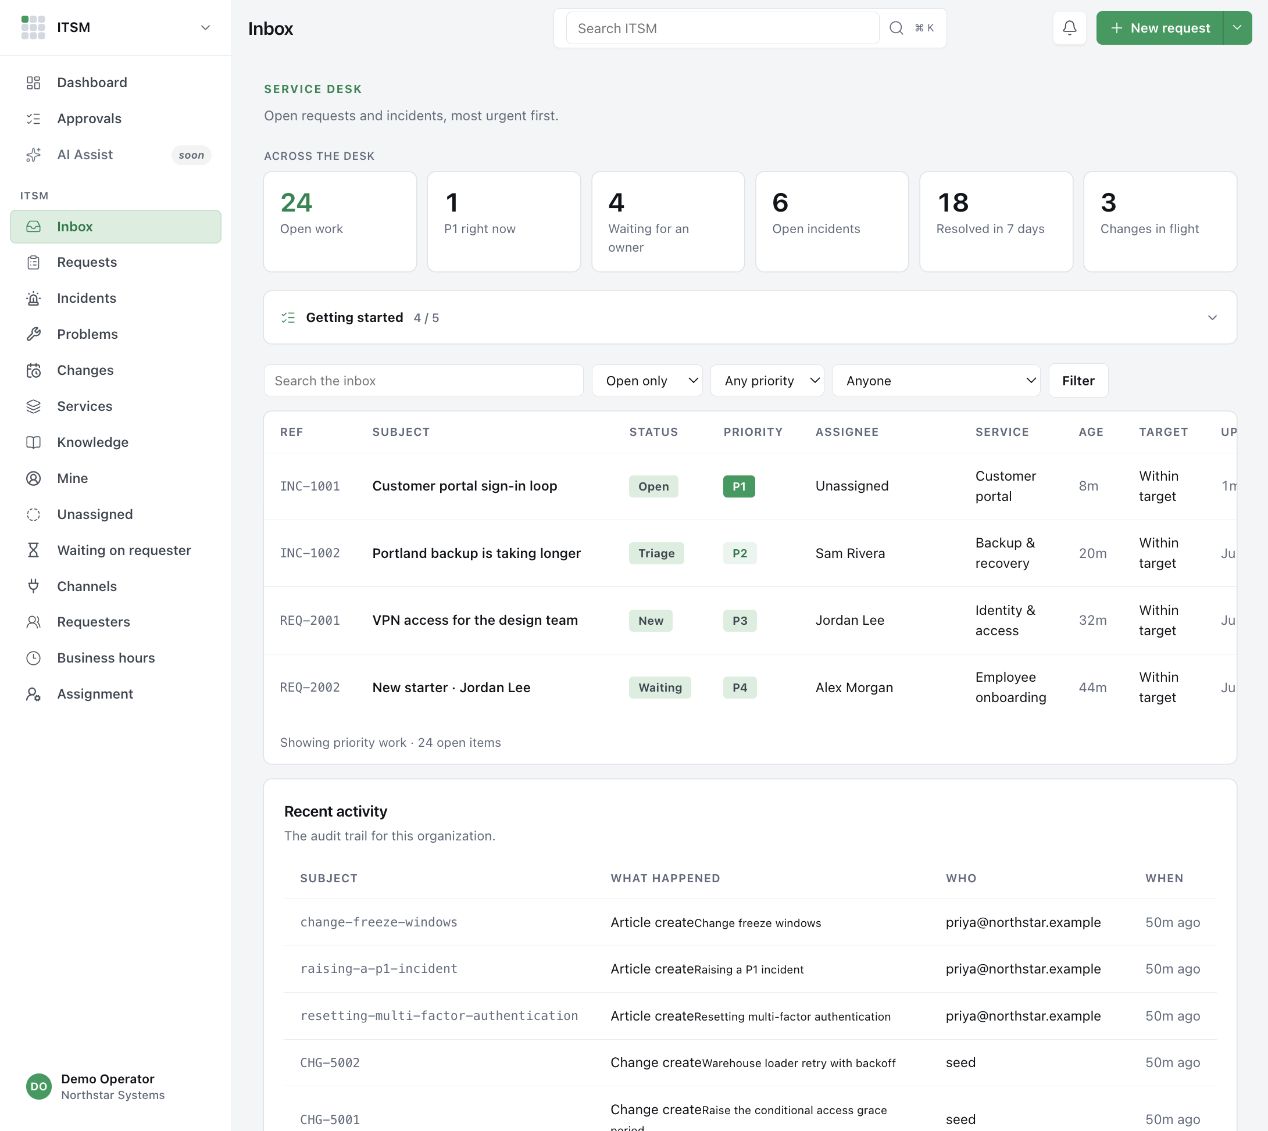
Task: Click the ITSM app grid logo icon
Action: coord(33,28)
